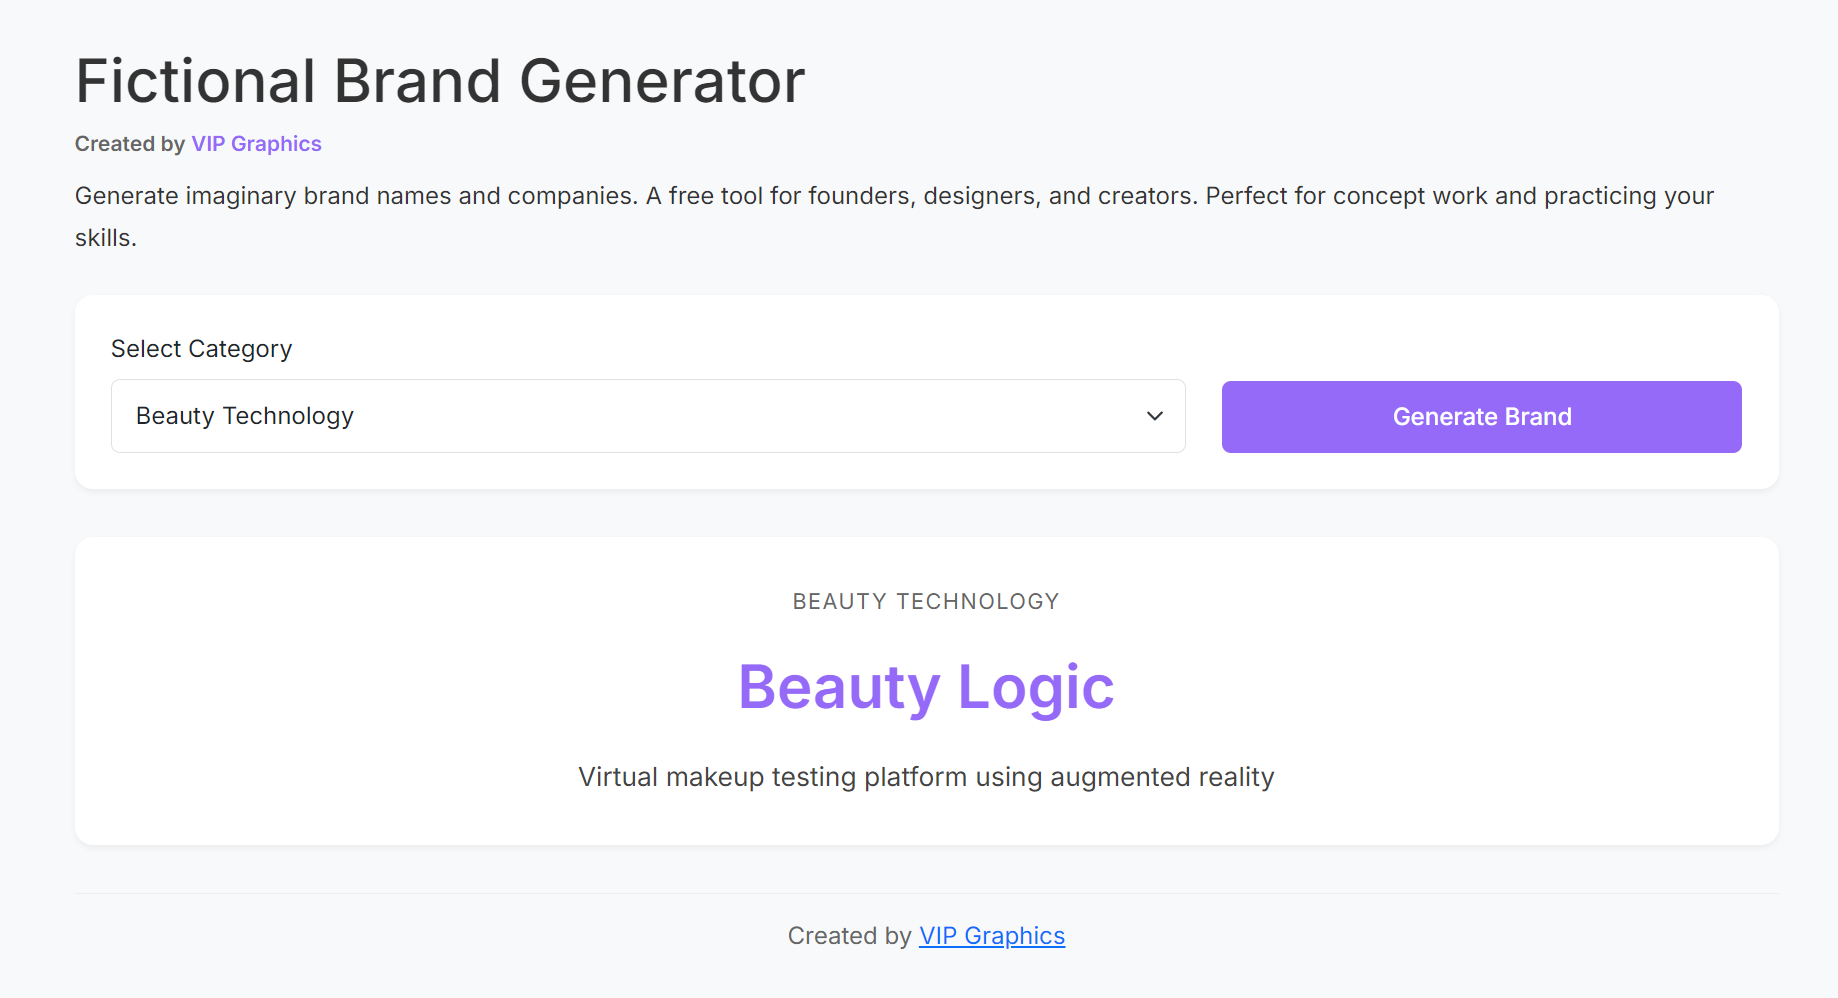Visit VIP Graphics via the footer link
Image resolution: width=1838 pixels, height=998 pixels.
[x=991, y=935]
